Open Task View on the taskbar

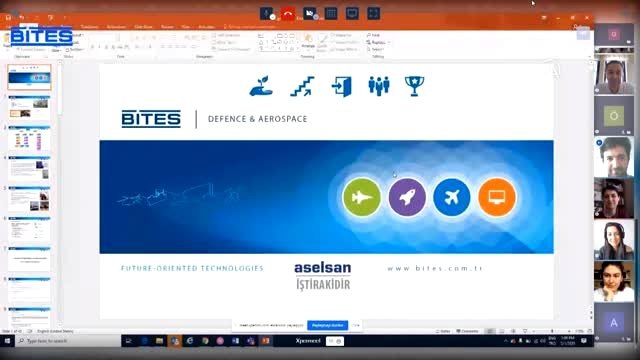pyautogui.click(x=129, y=341)
